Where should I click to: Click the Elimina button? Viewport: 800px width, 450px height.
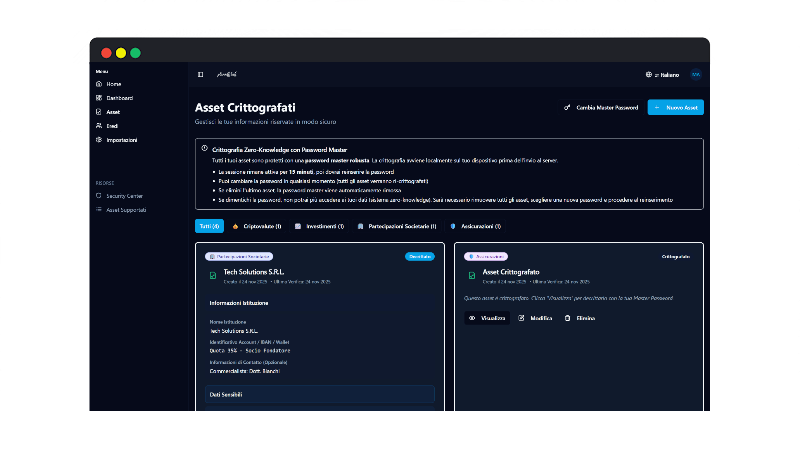click(580, 318)
